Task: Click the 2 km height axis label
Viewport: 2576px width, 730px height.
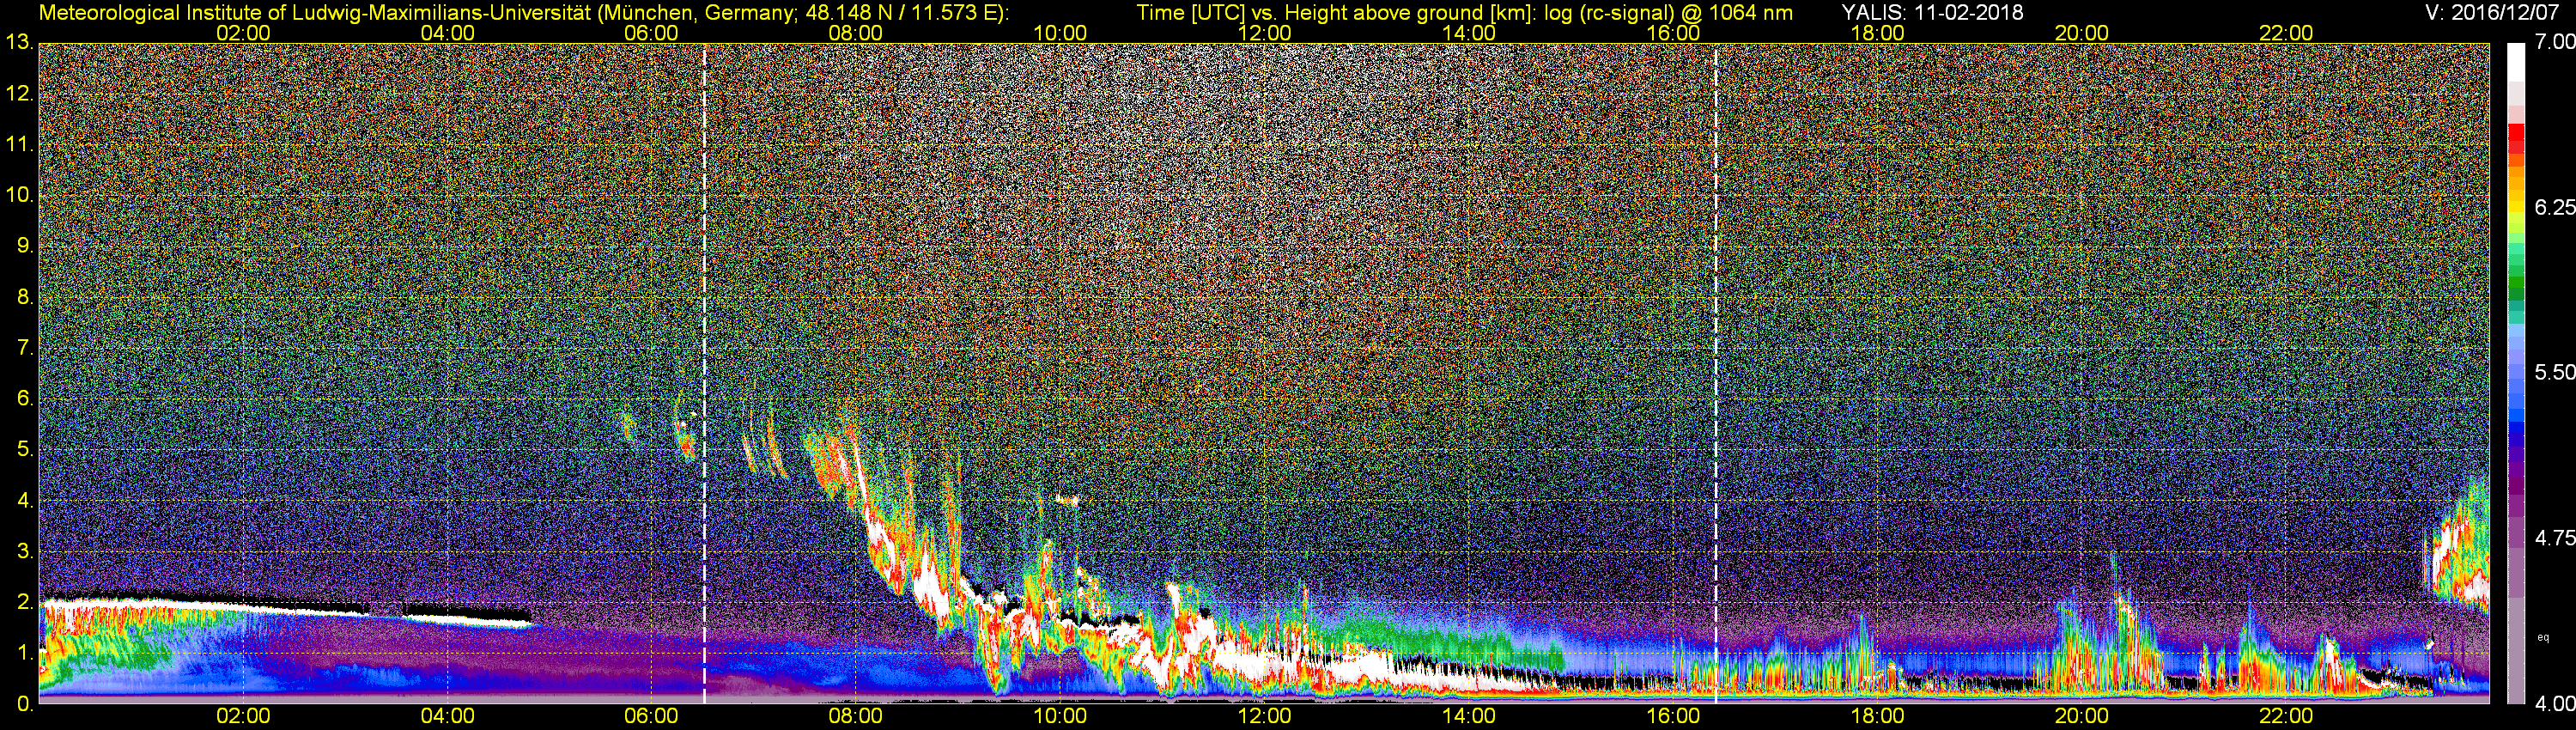Action: click(24, 602)
